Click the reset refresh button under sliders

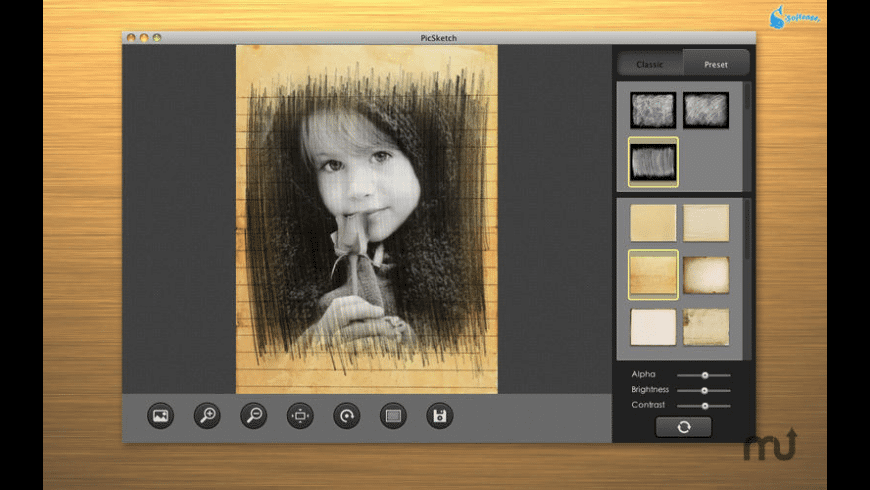[x=684, y=427]
